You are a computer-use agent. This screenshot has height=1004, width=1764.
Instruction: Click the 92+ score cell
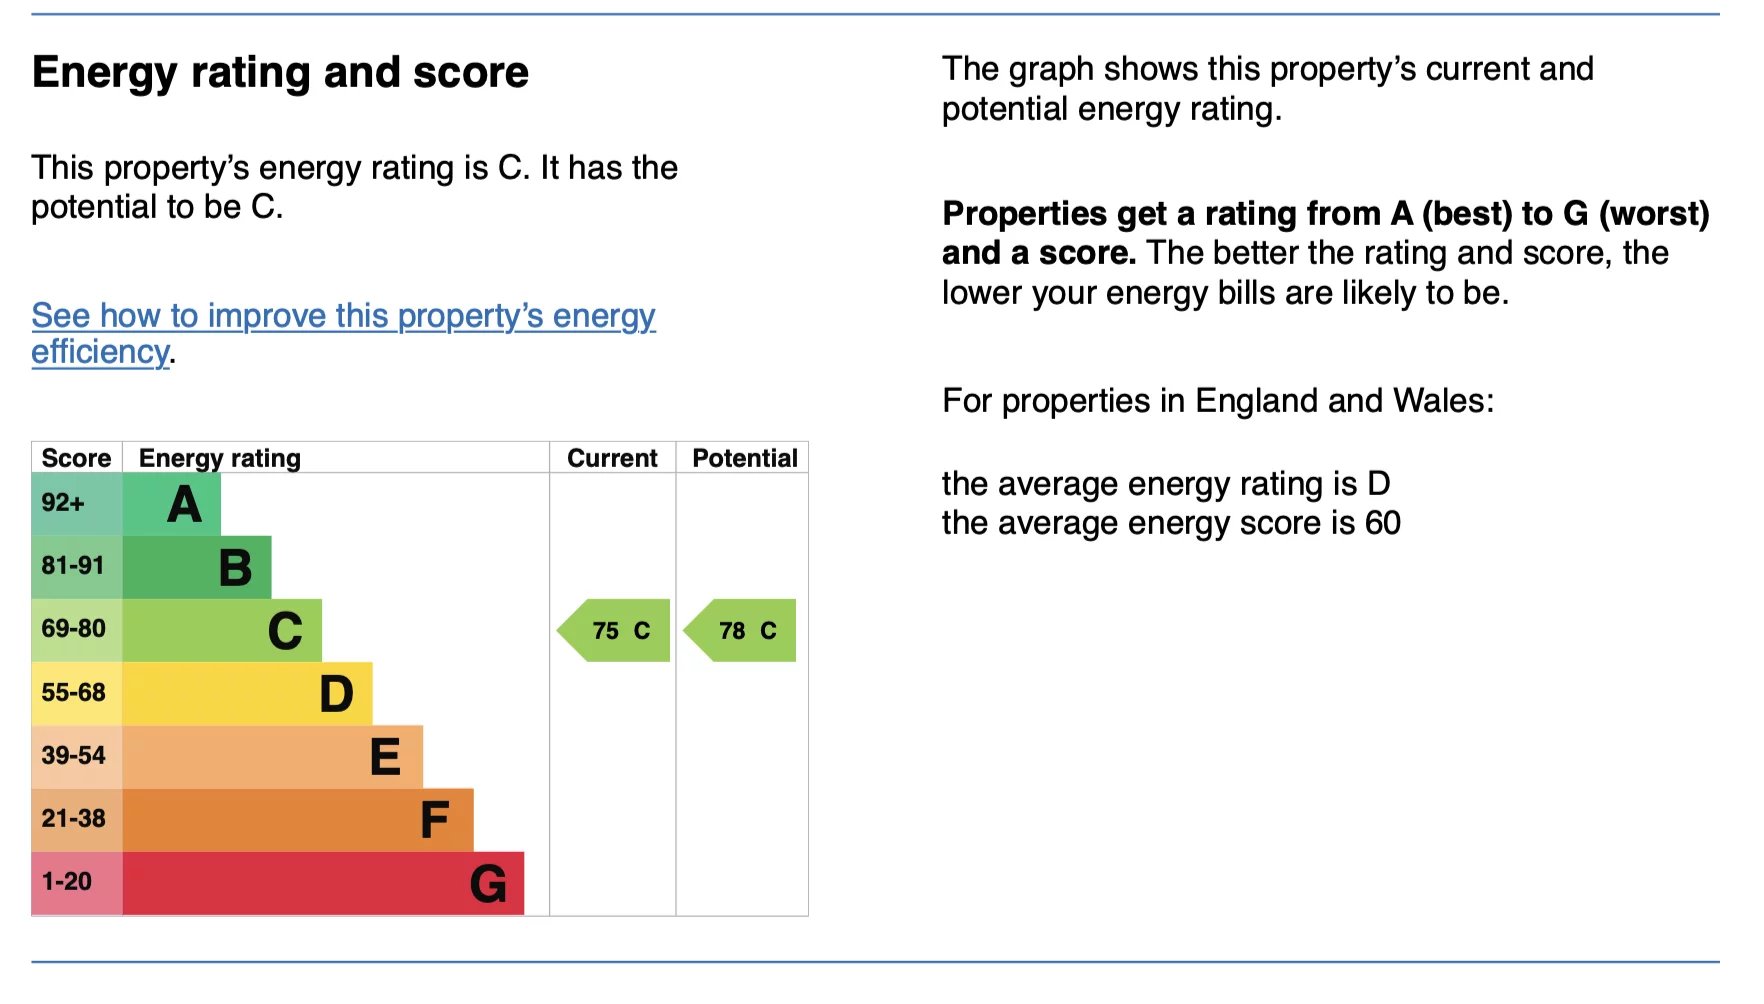(x=76, y=504)
